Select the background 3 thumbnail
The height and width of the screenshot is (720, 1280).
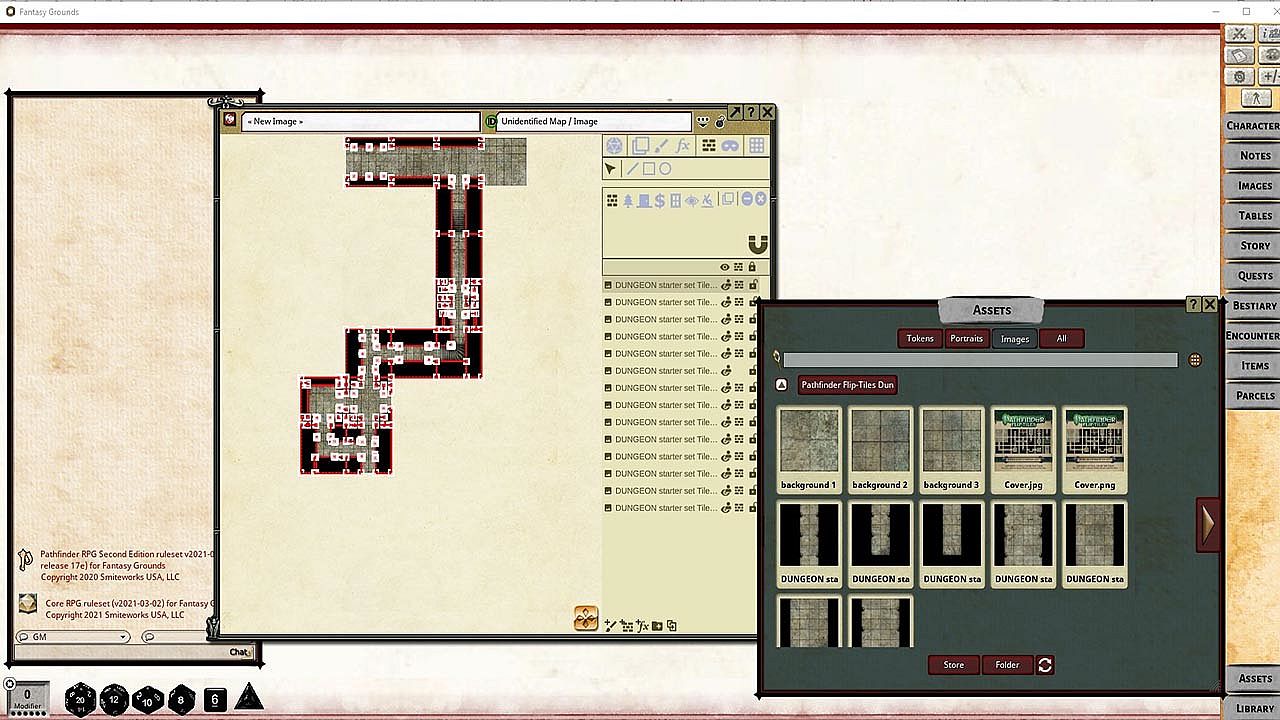pyautogui.click(x=951, y=449)
